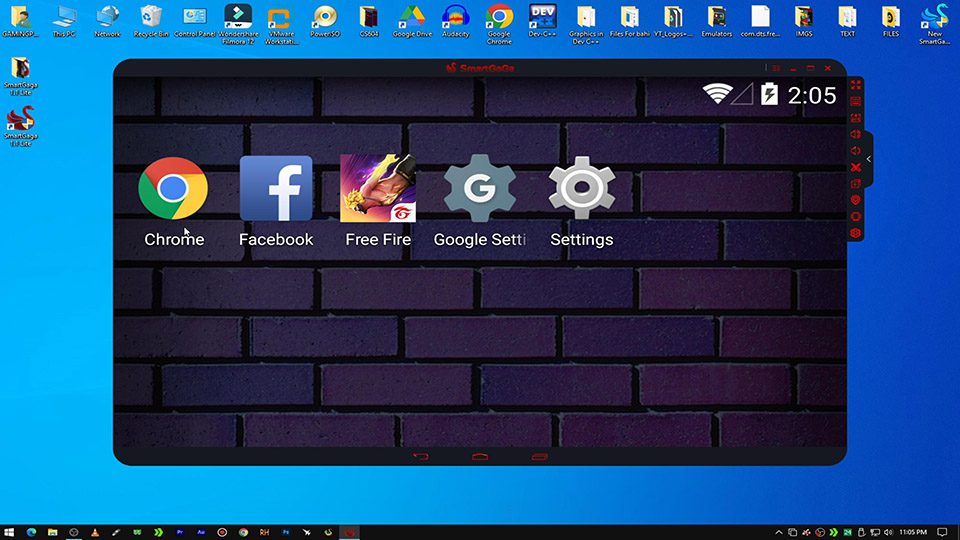Start the Free Fire game
Image resolution: width=960 pixels, height=540 pixels.
pos(378,189)
